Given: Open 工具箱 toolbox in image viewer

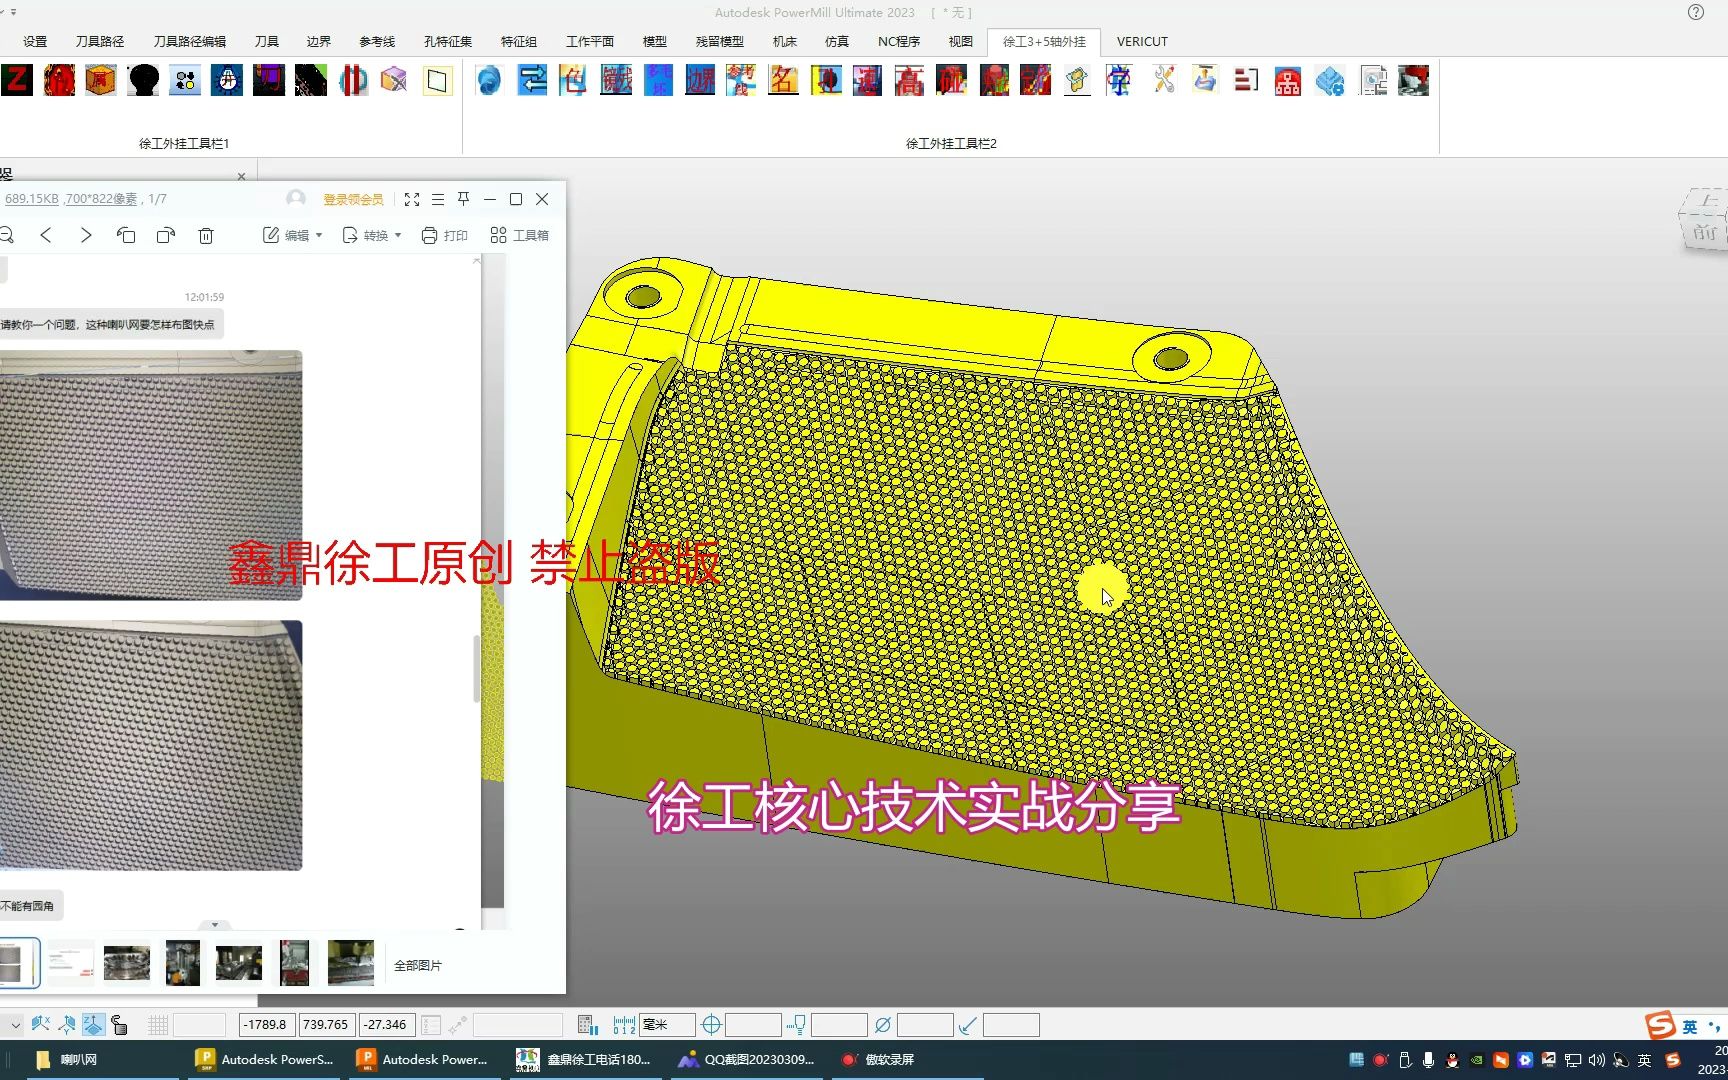Looking at the screenshot, I should 520,235.
